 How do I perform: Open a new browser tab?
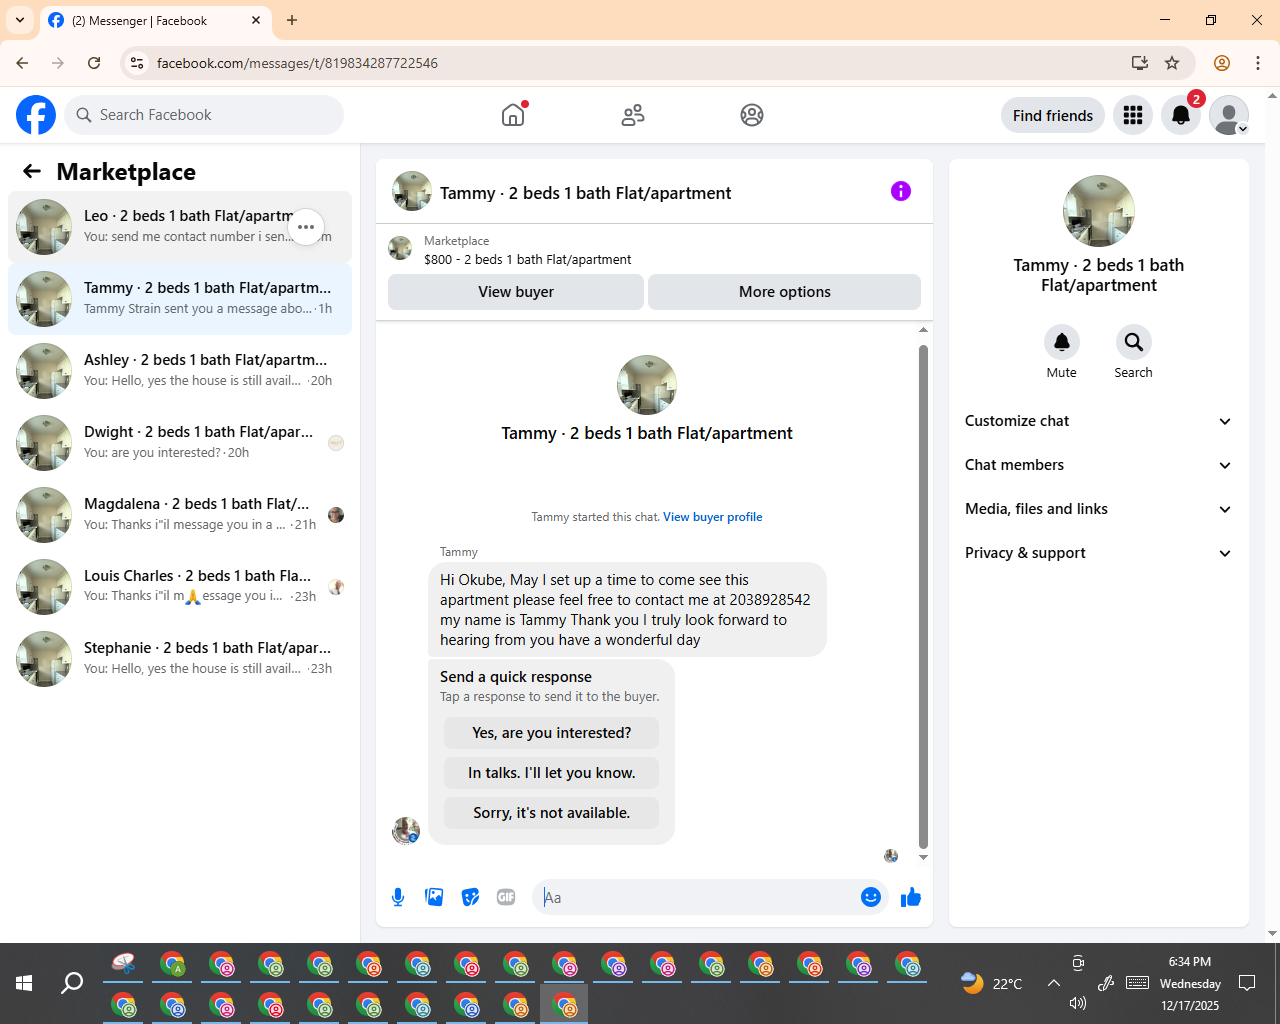pyautogui.click(x=292, y=20)
